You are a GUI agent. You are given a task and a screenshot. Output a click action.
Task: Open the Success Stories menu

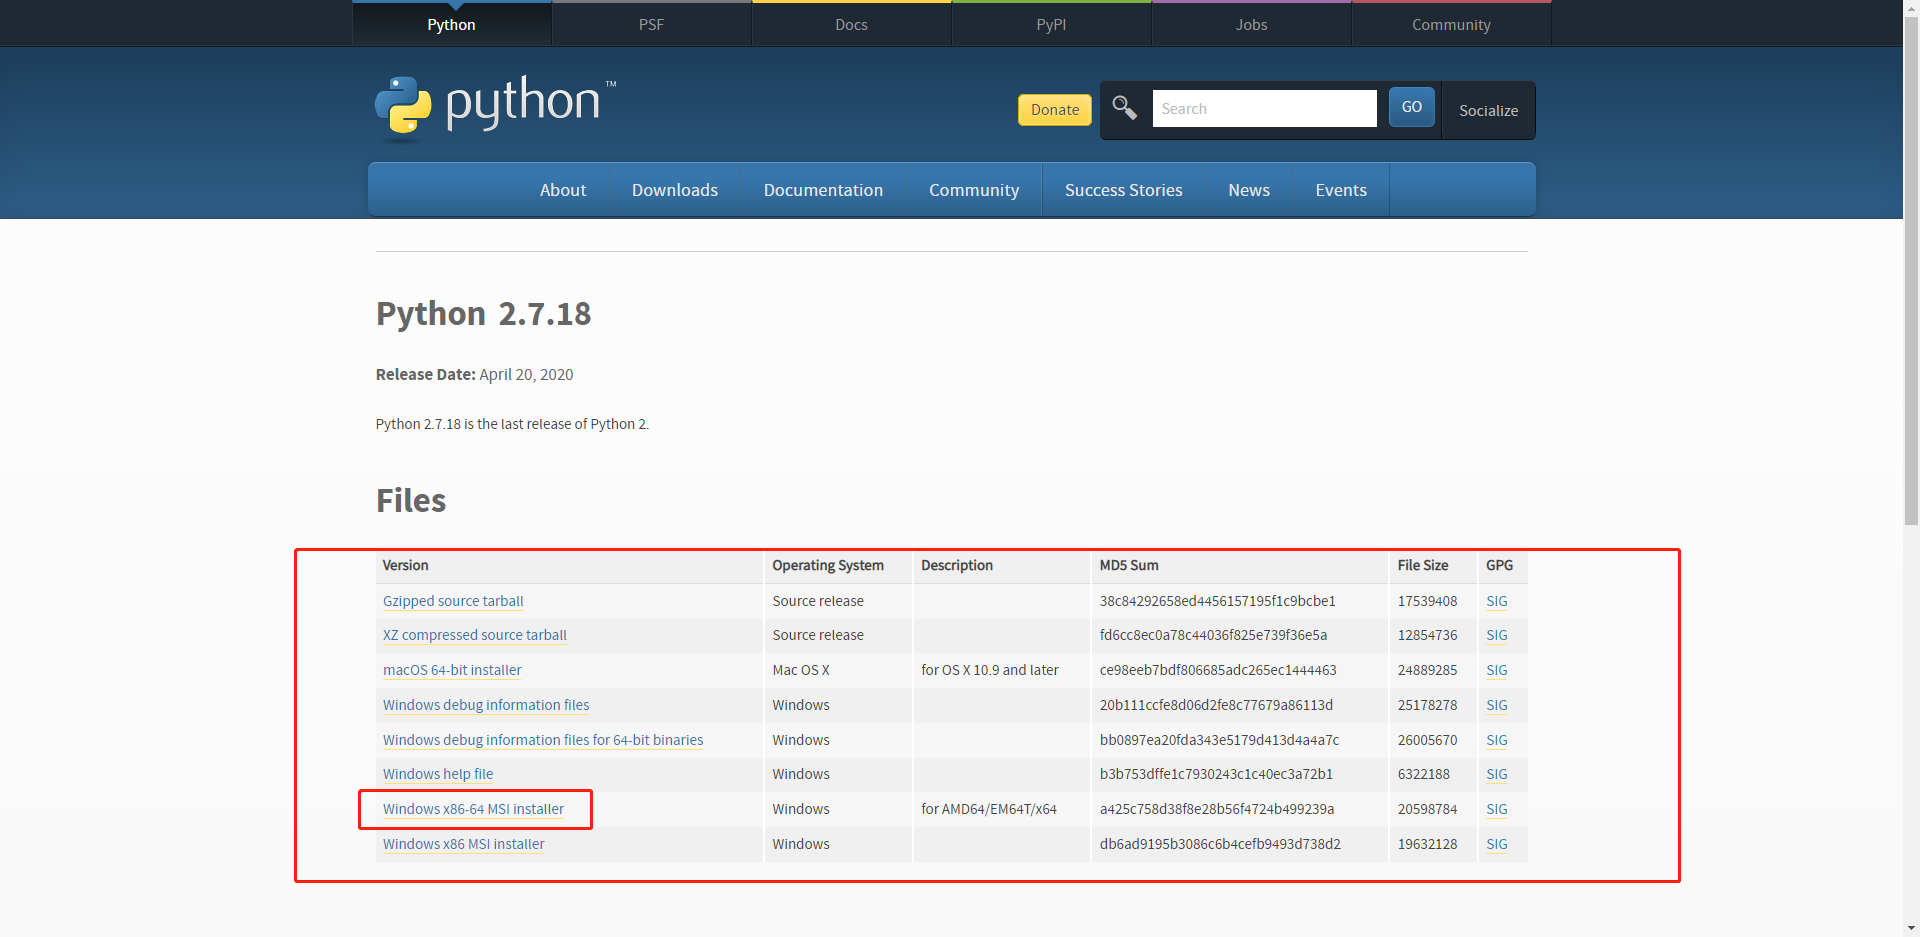coord(1123,190)
